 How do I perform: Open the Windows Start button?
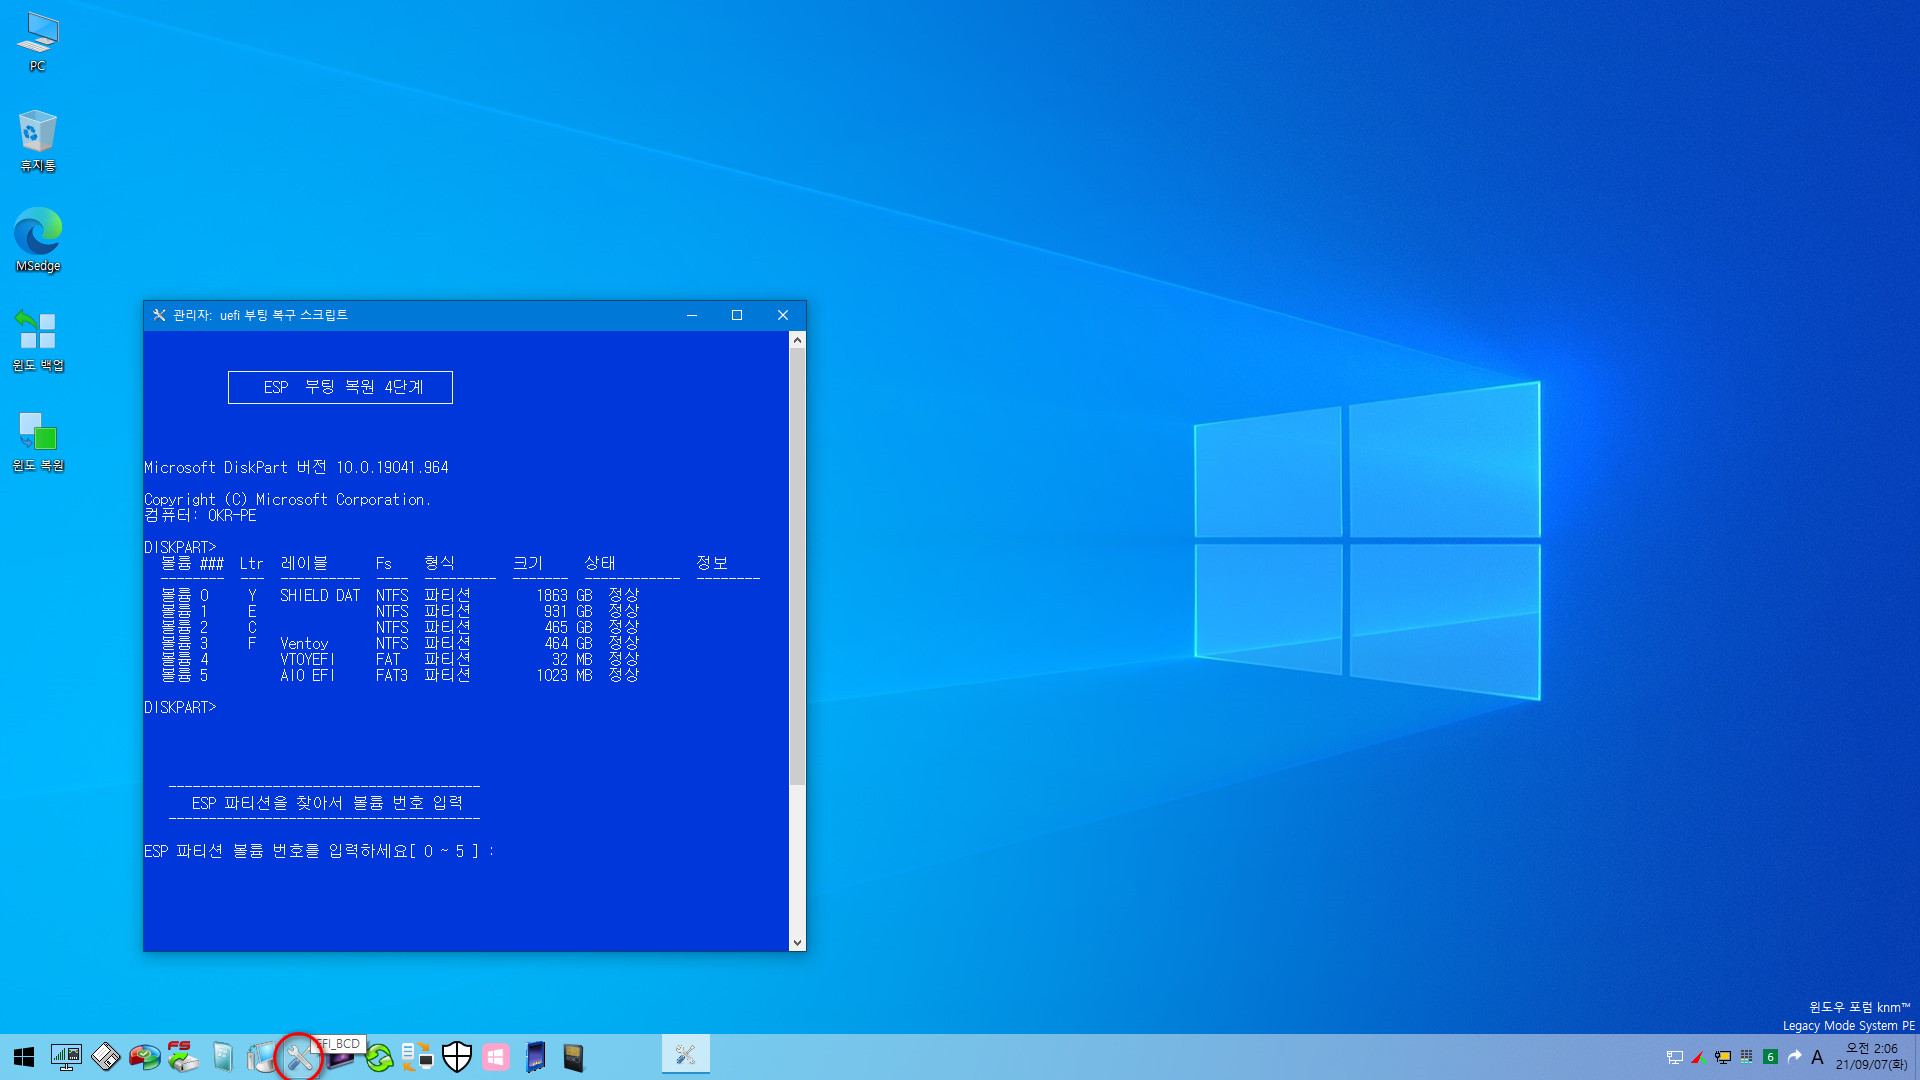pos(24,1057)
